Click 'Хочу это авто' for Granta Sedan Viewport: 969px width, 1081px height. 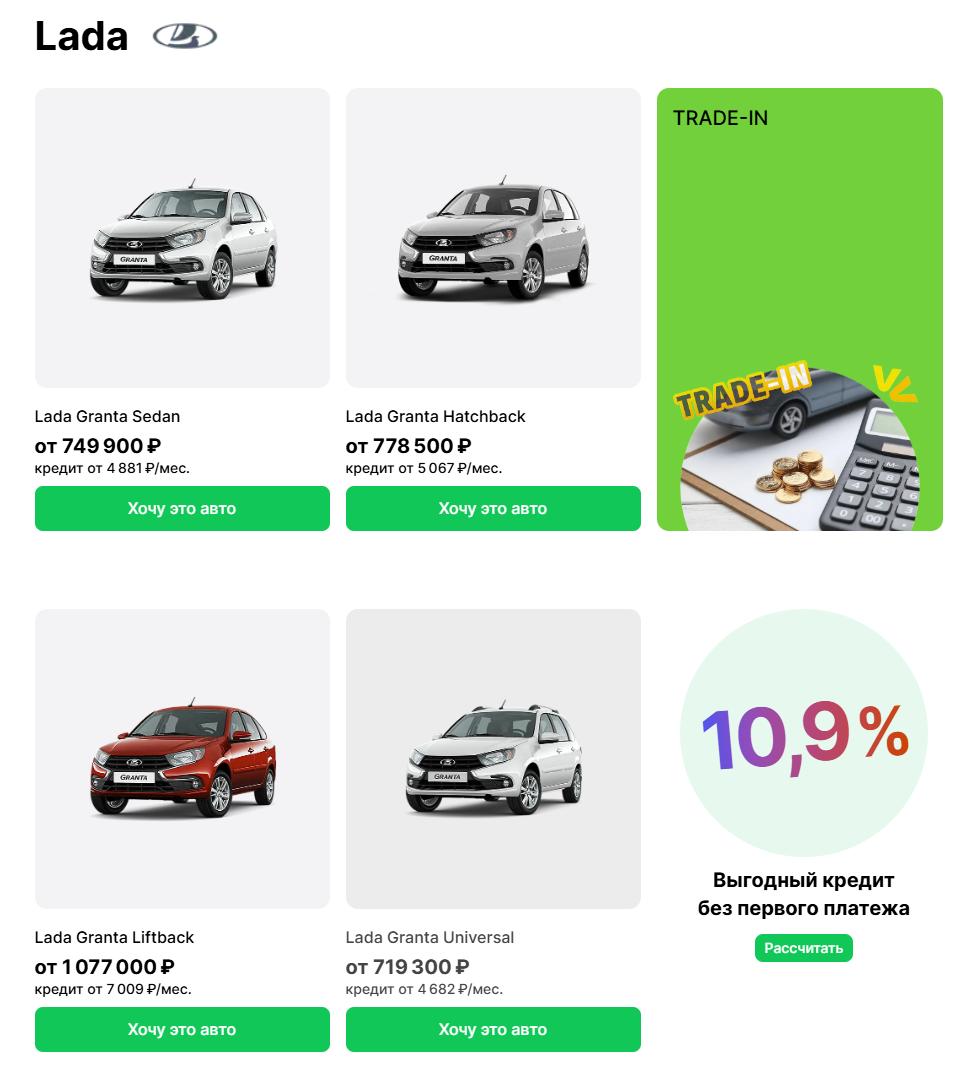182,508
